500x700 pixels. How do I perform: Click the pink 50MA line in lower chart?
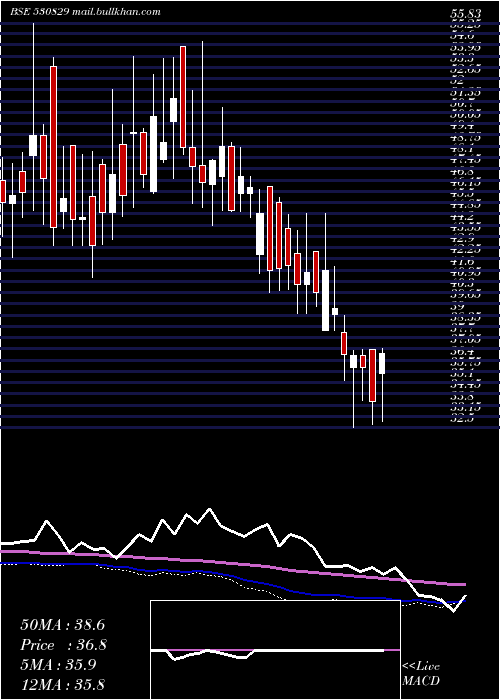click(232, 564)
